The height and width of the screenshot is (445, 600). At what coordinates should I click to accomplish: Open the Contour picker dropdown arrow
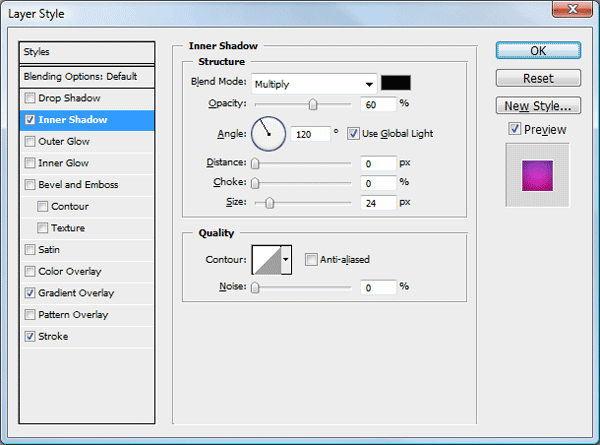286,260
